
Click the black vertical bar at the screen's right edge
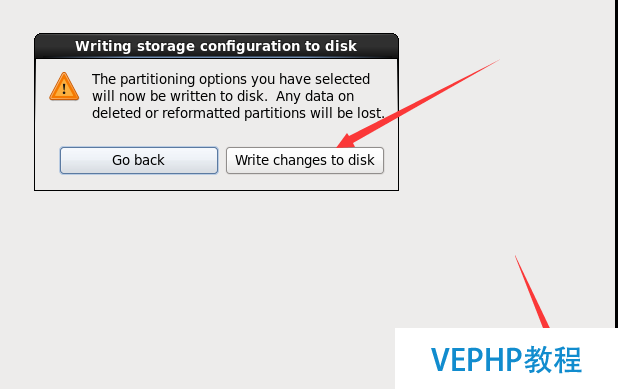point(616,164)
